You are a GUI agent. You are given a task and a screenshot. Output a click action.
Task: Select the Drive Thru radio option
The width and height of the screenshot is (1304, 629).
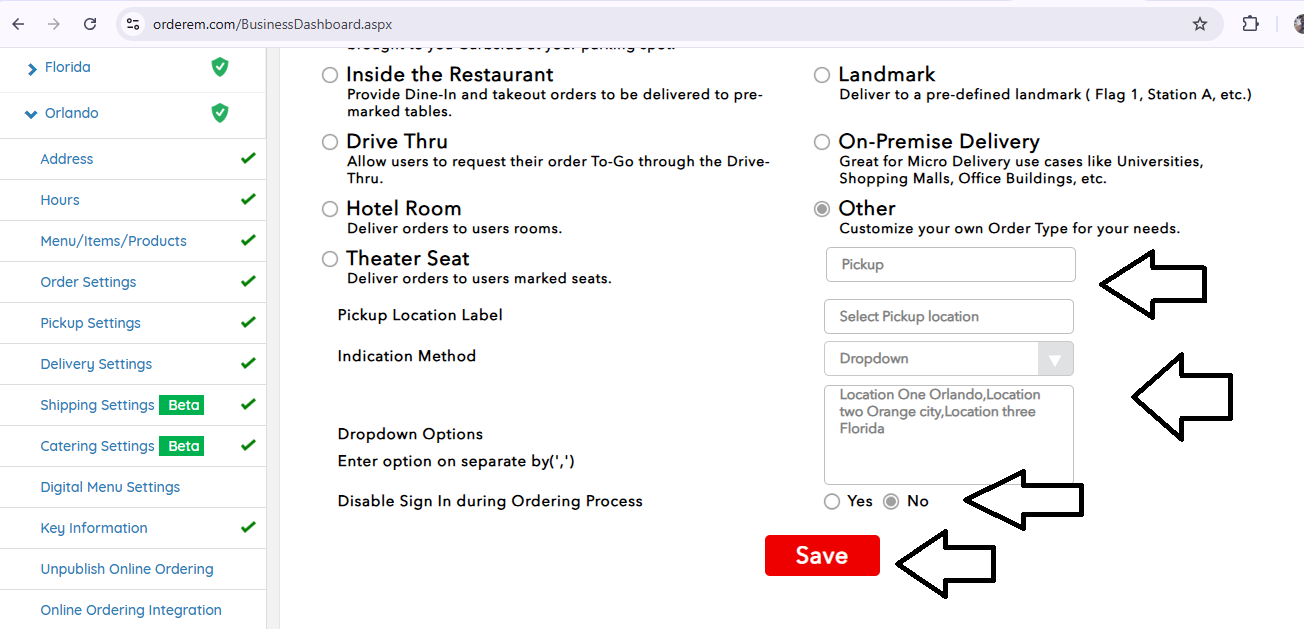tap(330, 142)
